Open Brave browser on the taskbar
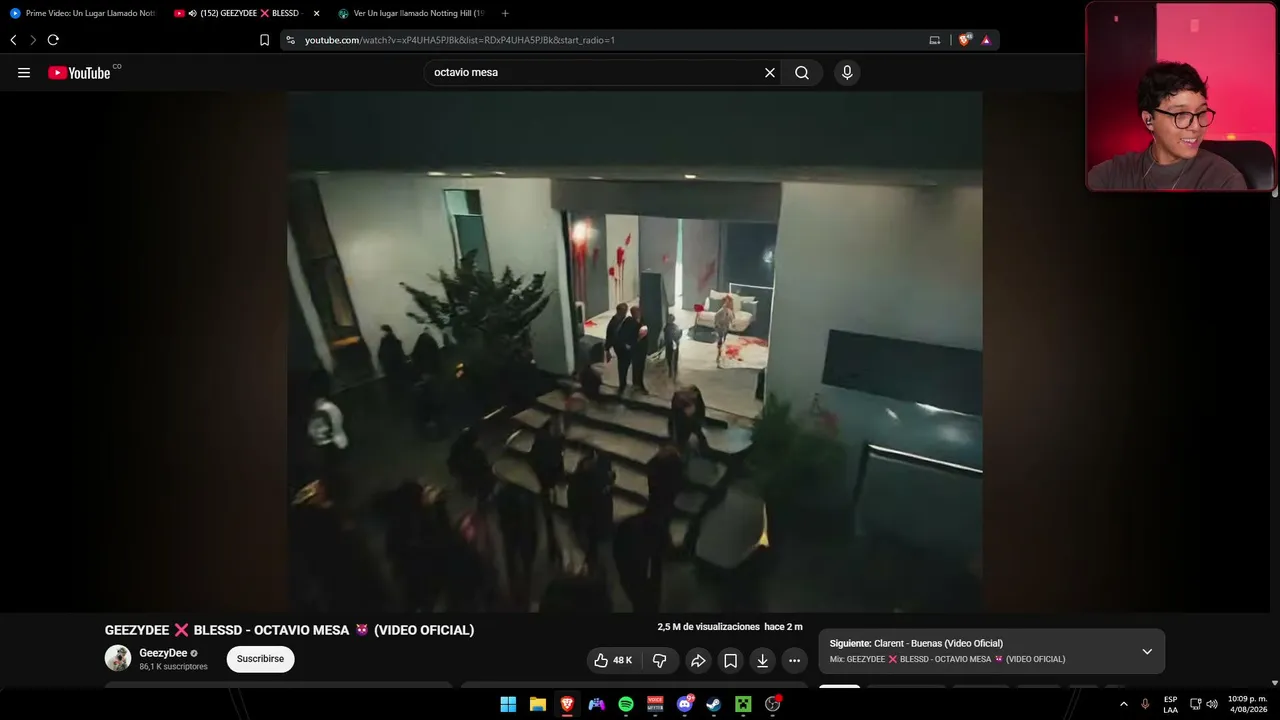This screenshot has height=720, width=1280. [567, 704]
